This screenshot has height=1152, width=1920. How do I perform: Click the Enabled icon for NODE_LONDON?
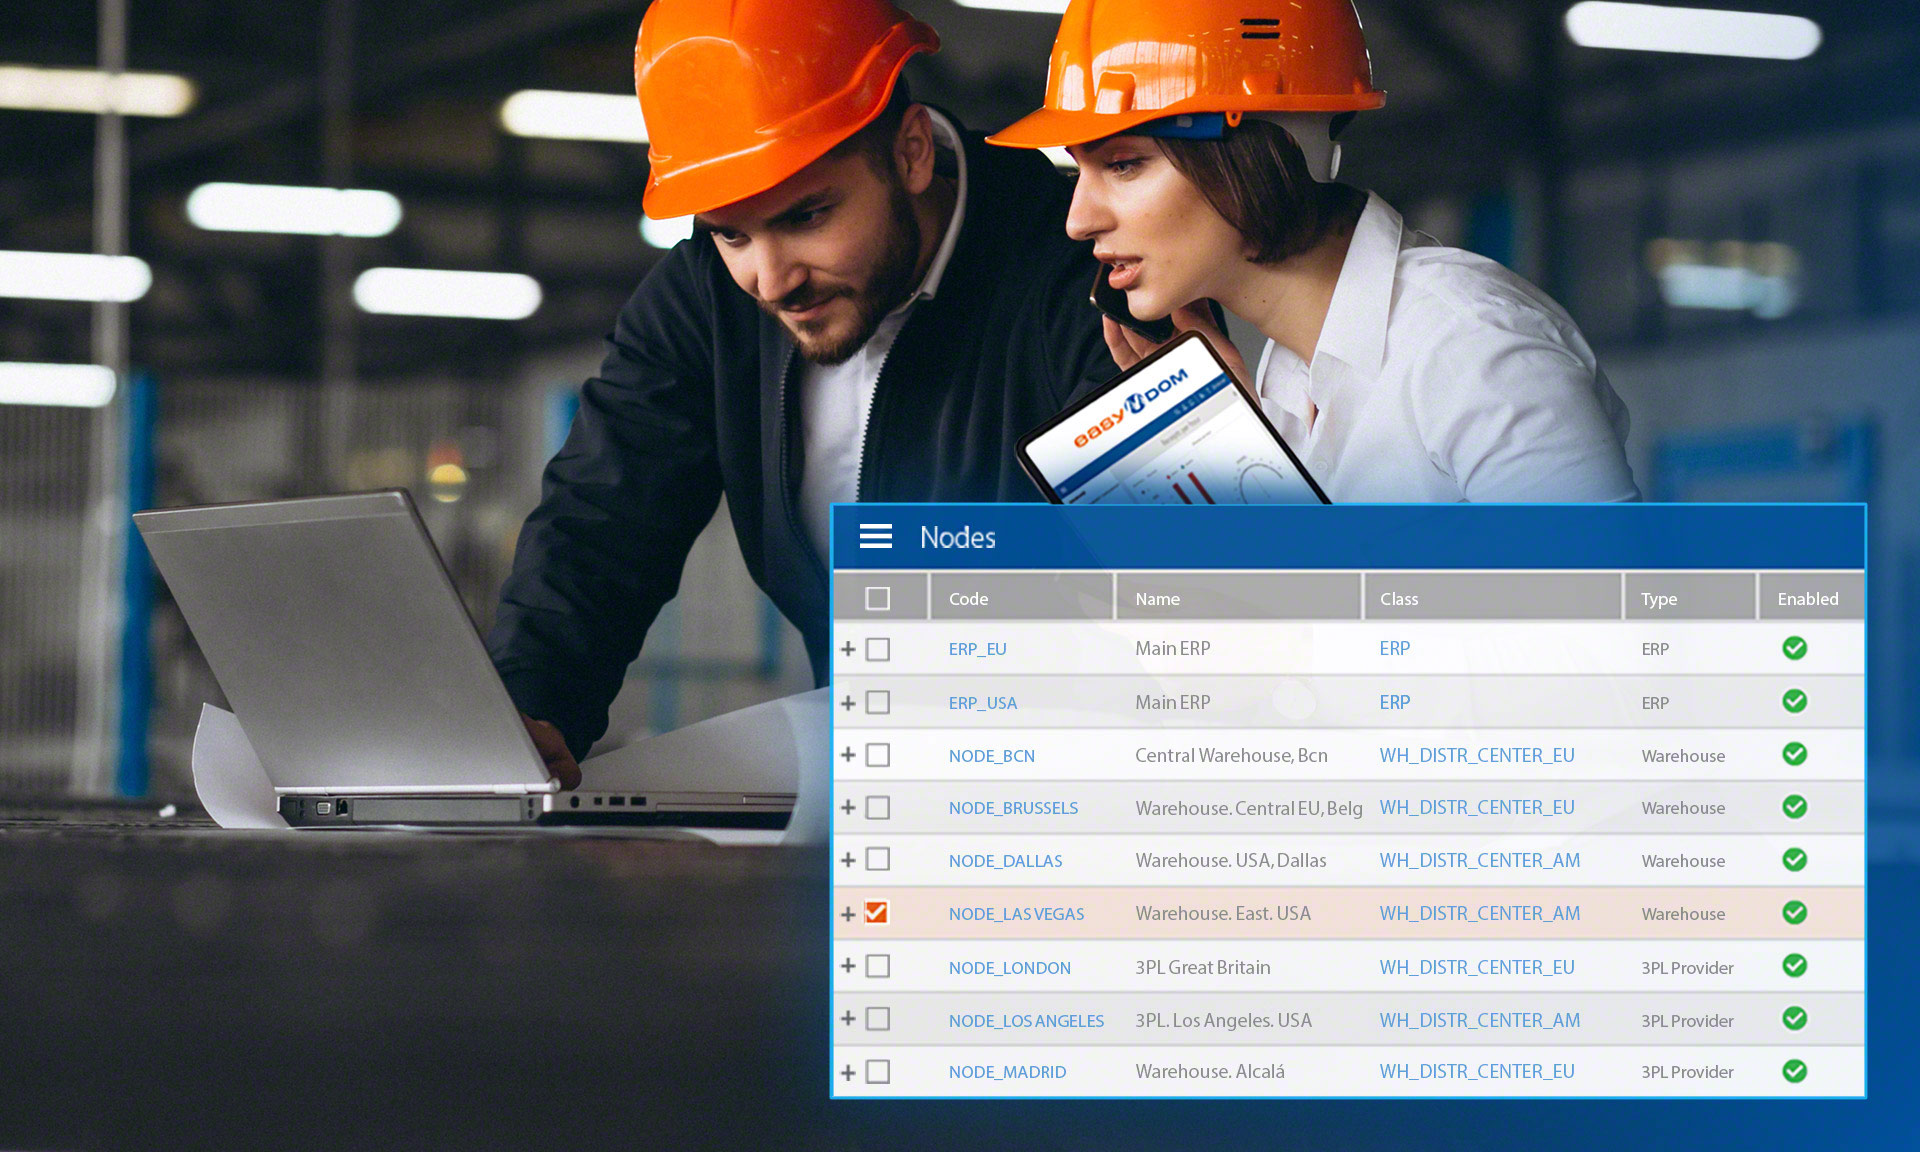coord(1793,966)
